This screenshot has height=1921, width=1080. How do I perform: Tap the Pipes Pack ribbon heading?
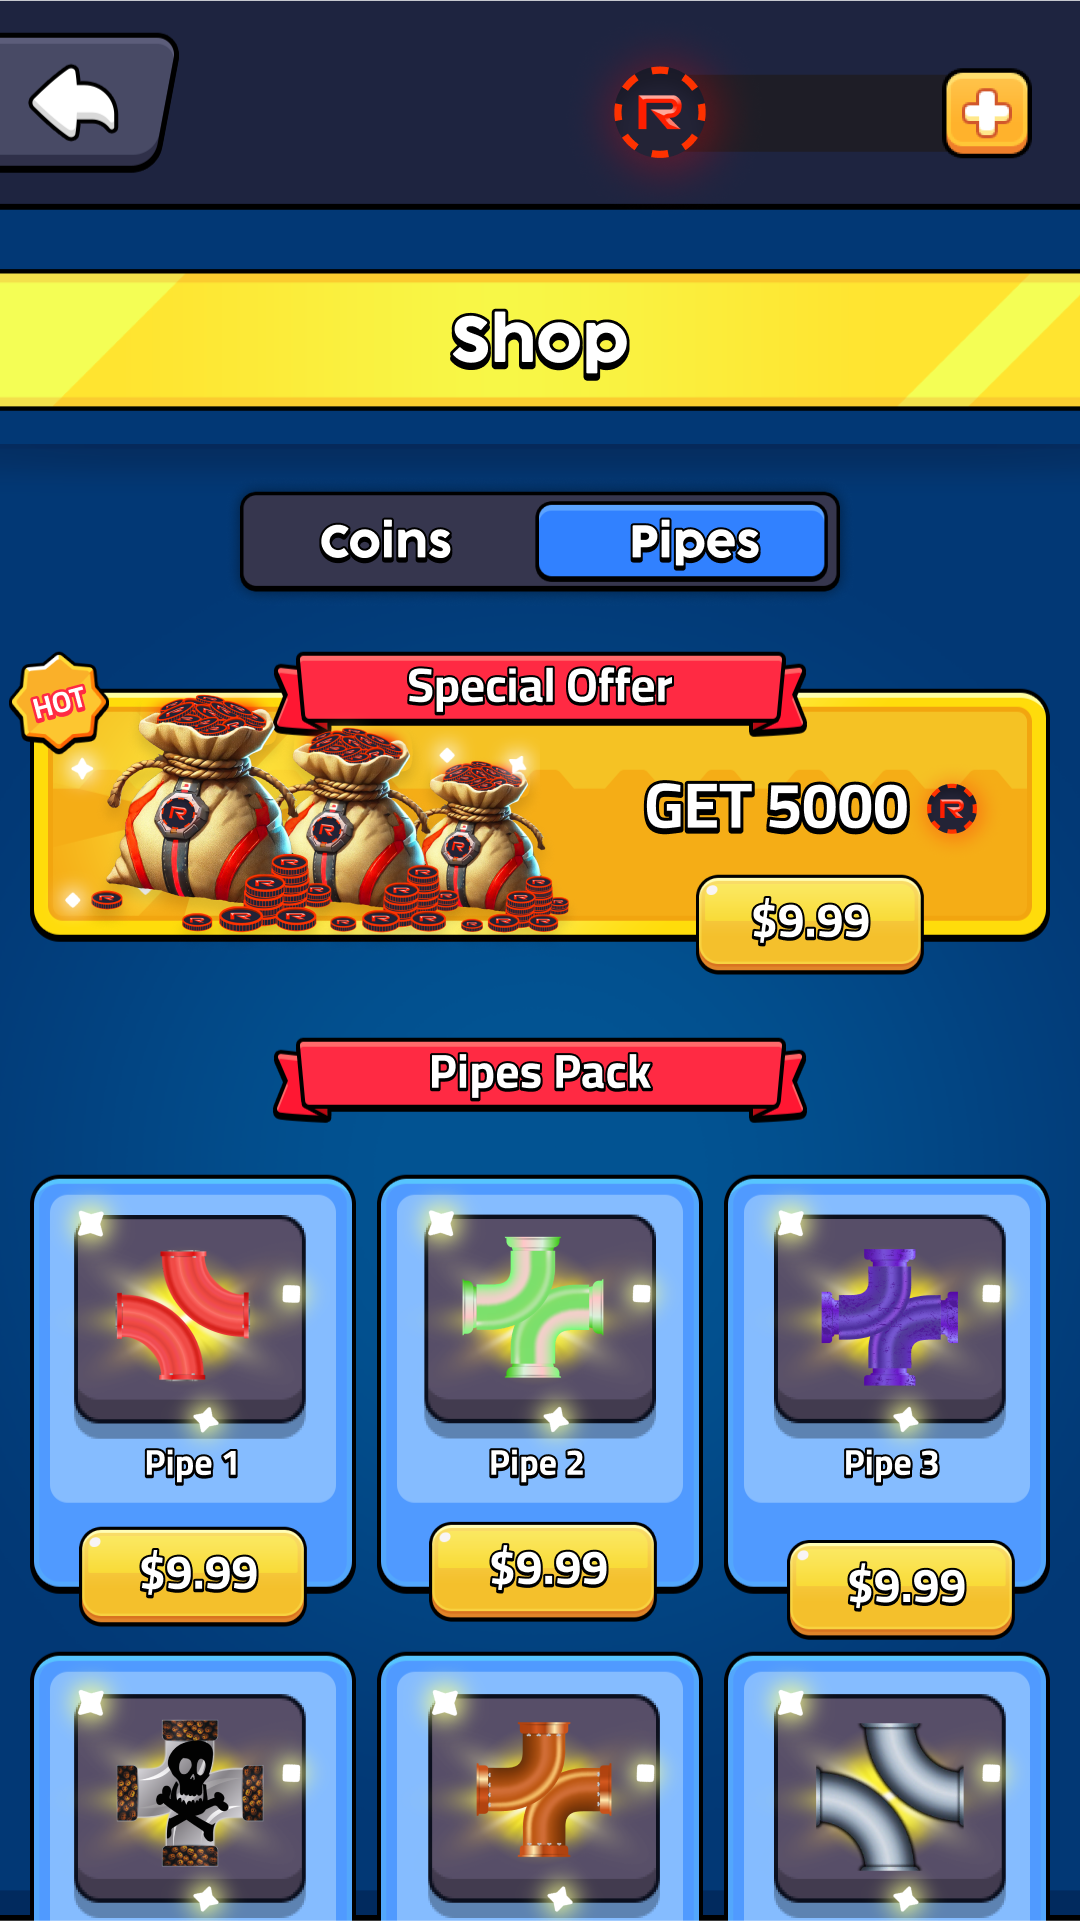click(540, 1075)
